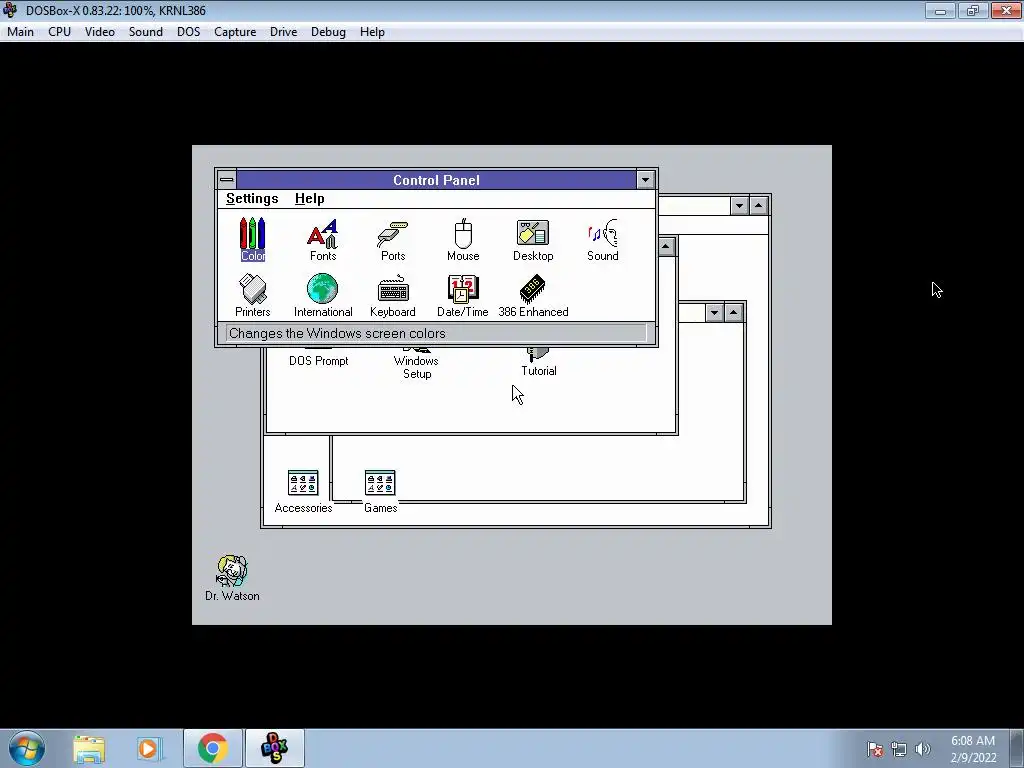The height and width of the screenshot is (768, 1024).
Task: Select the Desktop icon in Control Panel
Action: pyautogui.click(x=533, y=240)
